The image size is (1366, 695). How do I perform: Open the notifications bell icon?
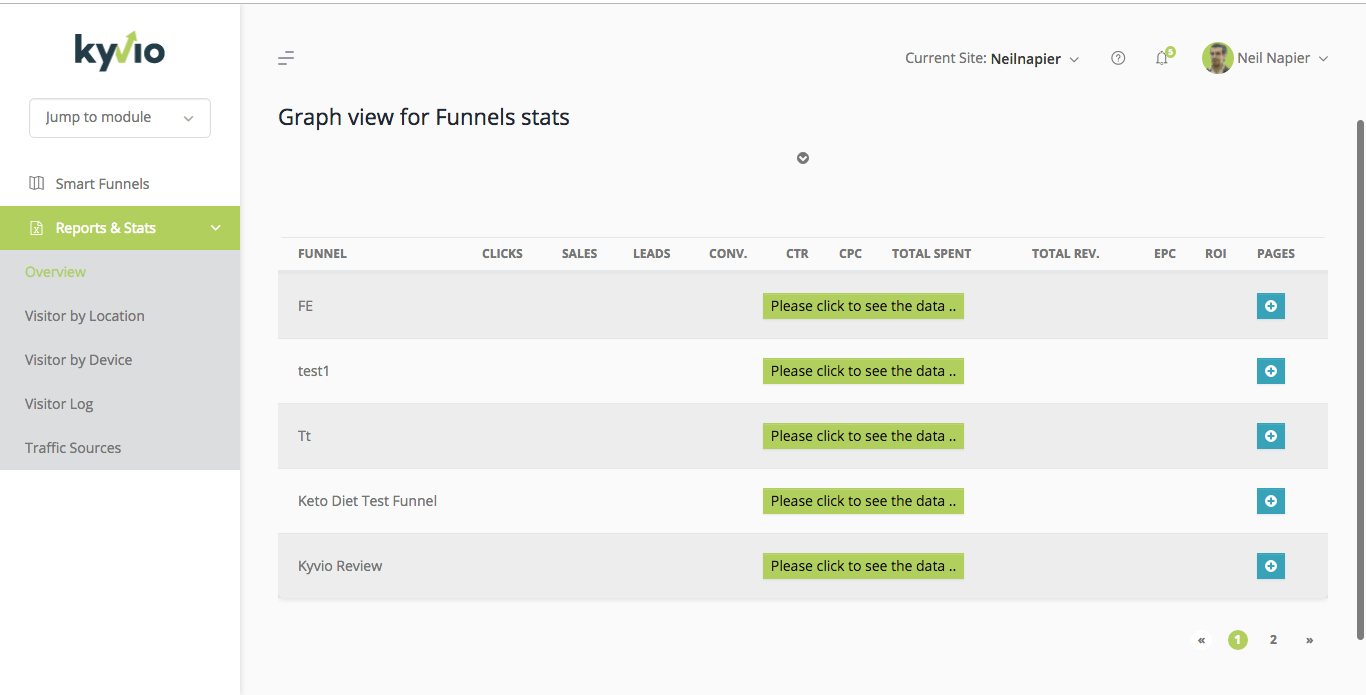point(1162,58)
